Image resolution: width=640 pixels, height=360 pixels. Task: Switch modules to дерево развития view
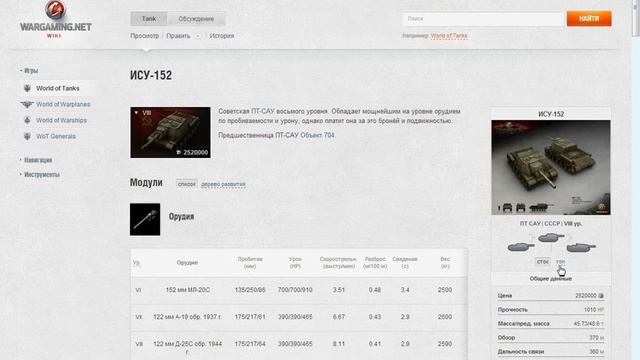pyautogui.click(x=223, y=184)
